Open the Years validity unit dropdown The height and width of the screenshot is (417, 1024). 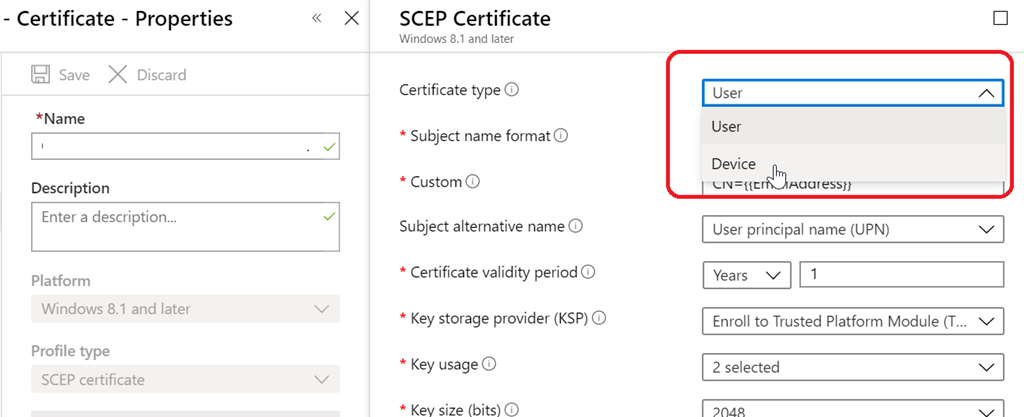746,275
